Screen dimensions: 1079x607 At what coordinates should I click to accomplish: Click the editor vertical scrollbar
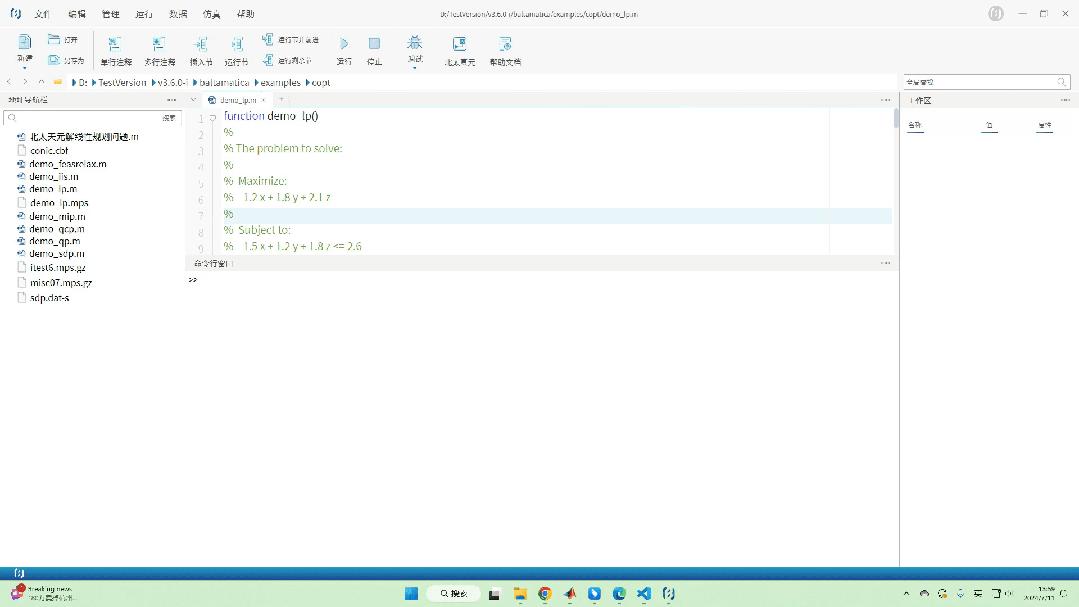click(x=895, y=119)
